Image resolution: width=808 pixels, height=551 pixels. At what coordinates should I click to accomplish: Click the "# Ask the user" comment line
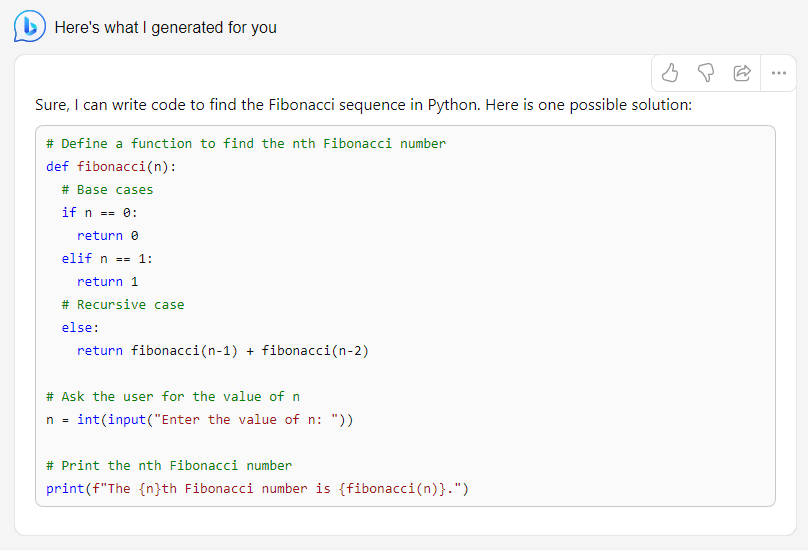pyautogui.click(x=173, y=397)
